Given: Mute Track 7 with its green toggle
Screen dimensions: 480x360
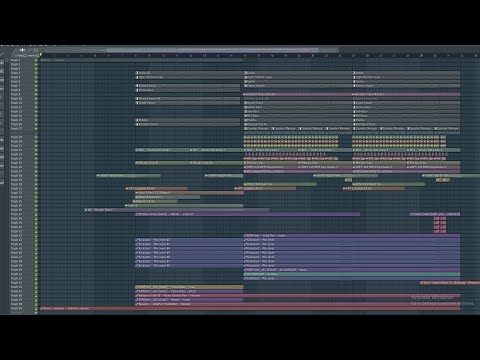Looking at the screenshot, I should [x=36, y=86].
